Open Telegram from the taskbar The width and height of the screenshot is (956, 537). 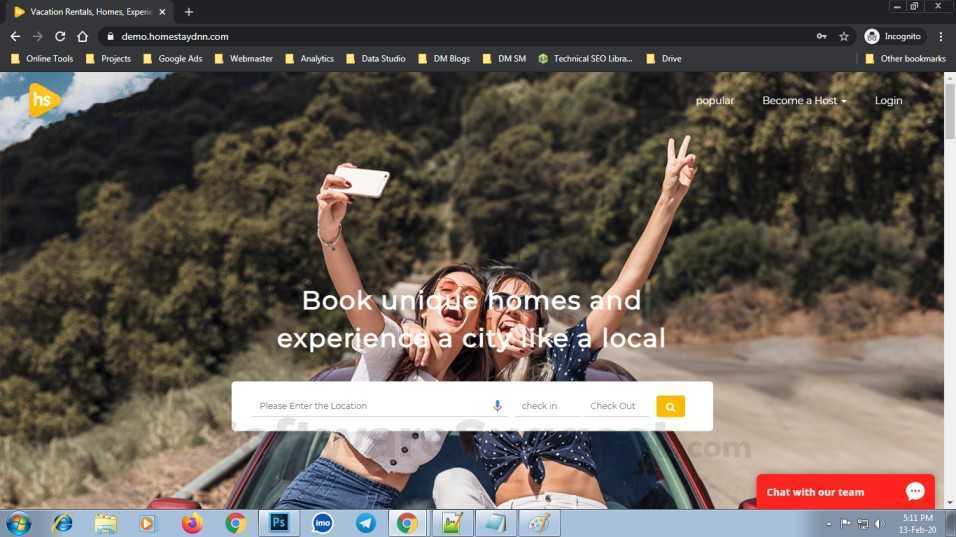[366, 523]
